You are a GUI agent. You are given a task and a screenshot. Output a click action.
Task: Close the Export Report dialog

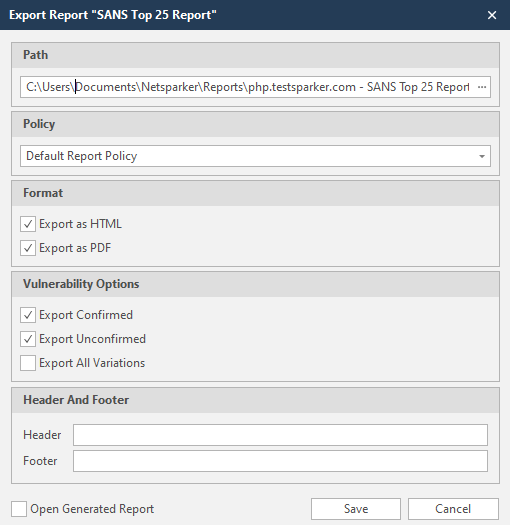(x=492, y=15)
